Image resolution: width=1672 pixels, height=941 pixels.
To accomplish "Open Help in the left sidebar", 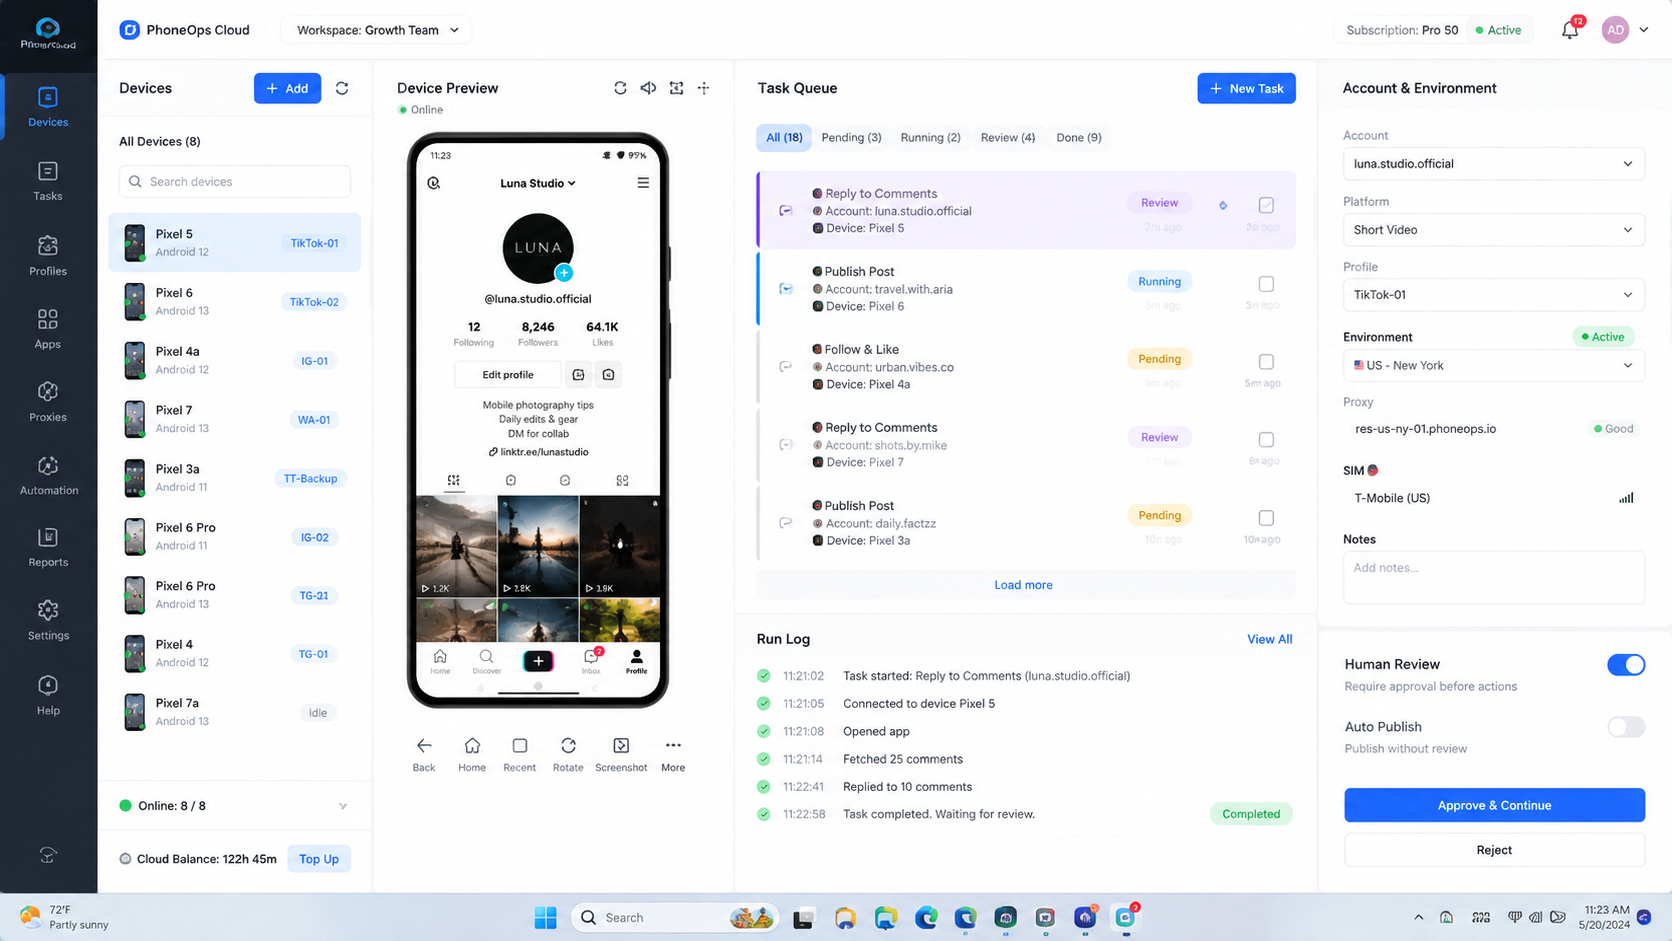I will [x=48, y=695].
